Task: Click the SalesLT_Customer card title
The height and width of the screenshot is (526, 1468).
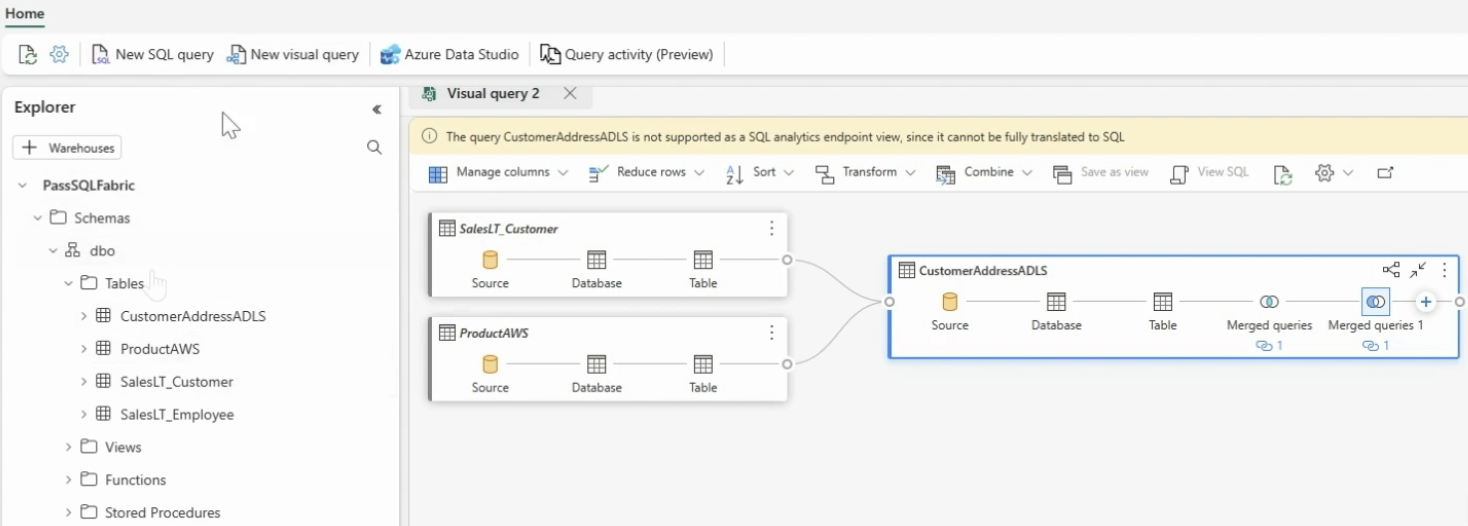Action: (508, 229)
